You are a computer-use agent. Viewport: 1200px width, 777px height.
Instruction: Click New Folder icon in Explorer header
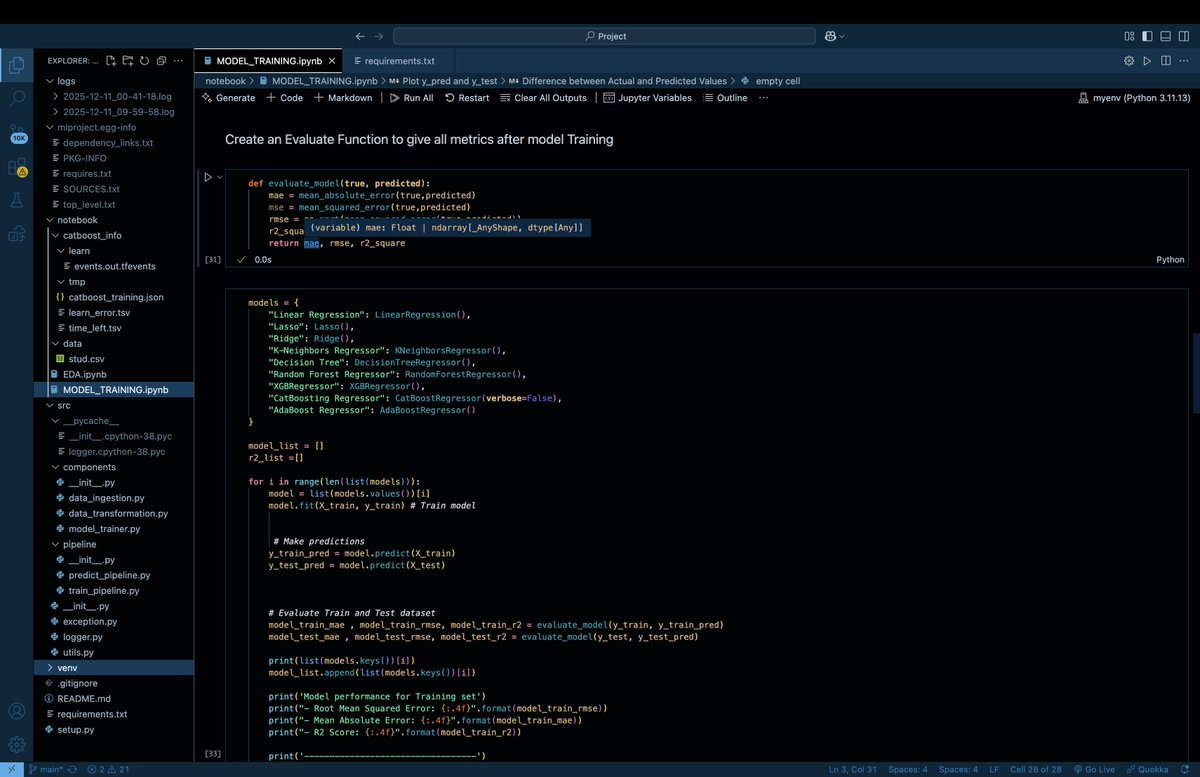(128, 61)
